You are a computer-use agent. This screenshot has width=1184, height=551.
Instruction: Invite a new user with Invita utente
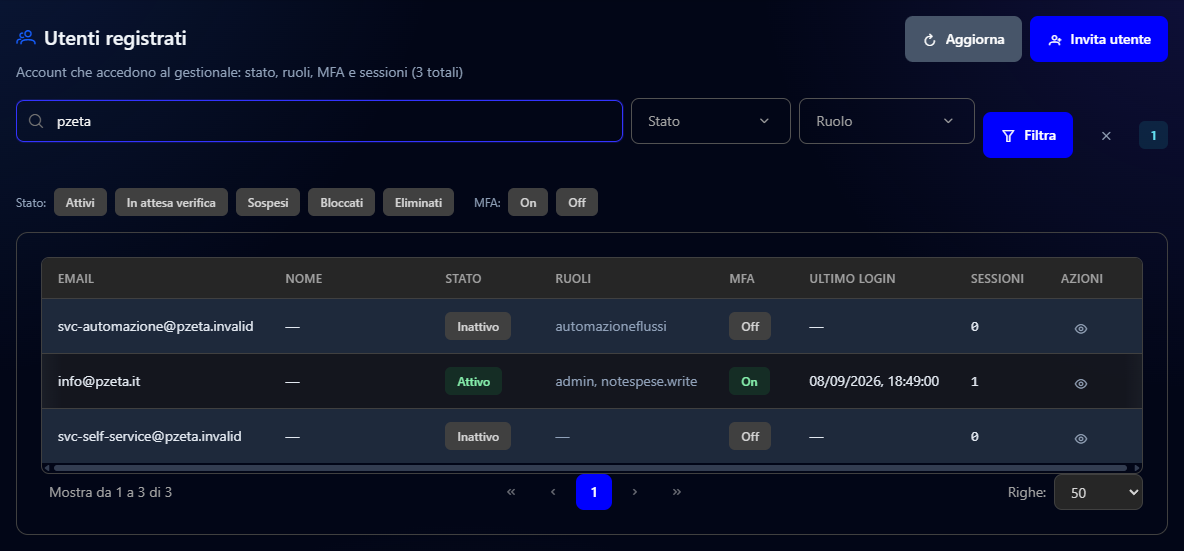[1099, 39]
